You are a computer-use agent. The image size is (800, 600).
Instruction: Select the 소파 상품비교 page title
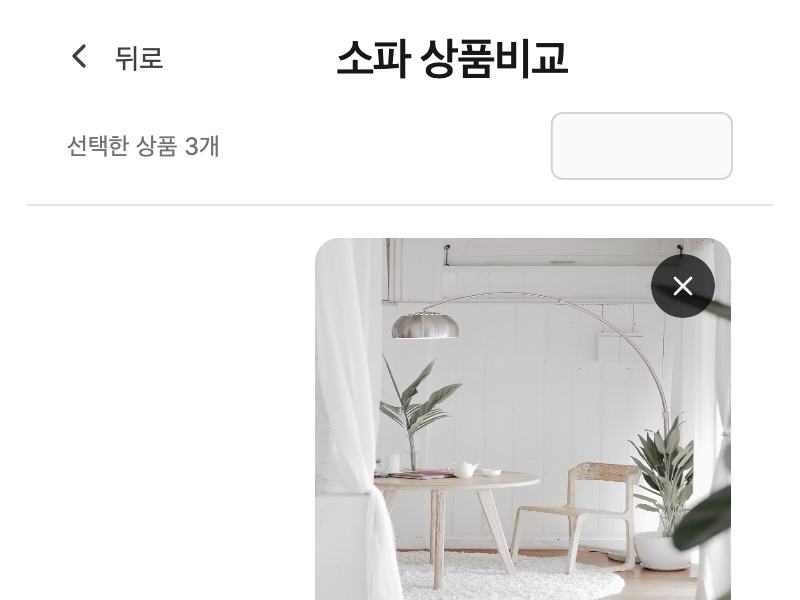[x=452, y=58]
